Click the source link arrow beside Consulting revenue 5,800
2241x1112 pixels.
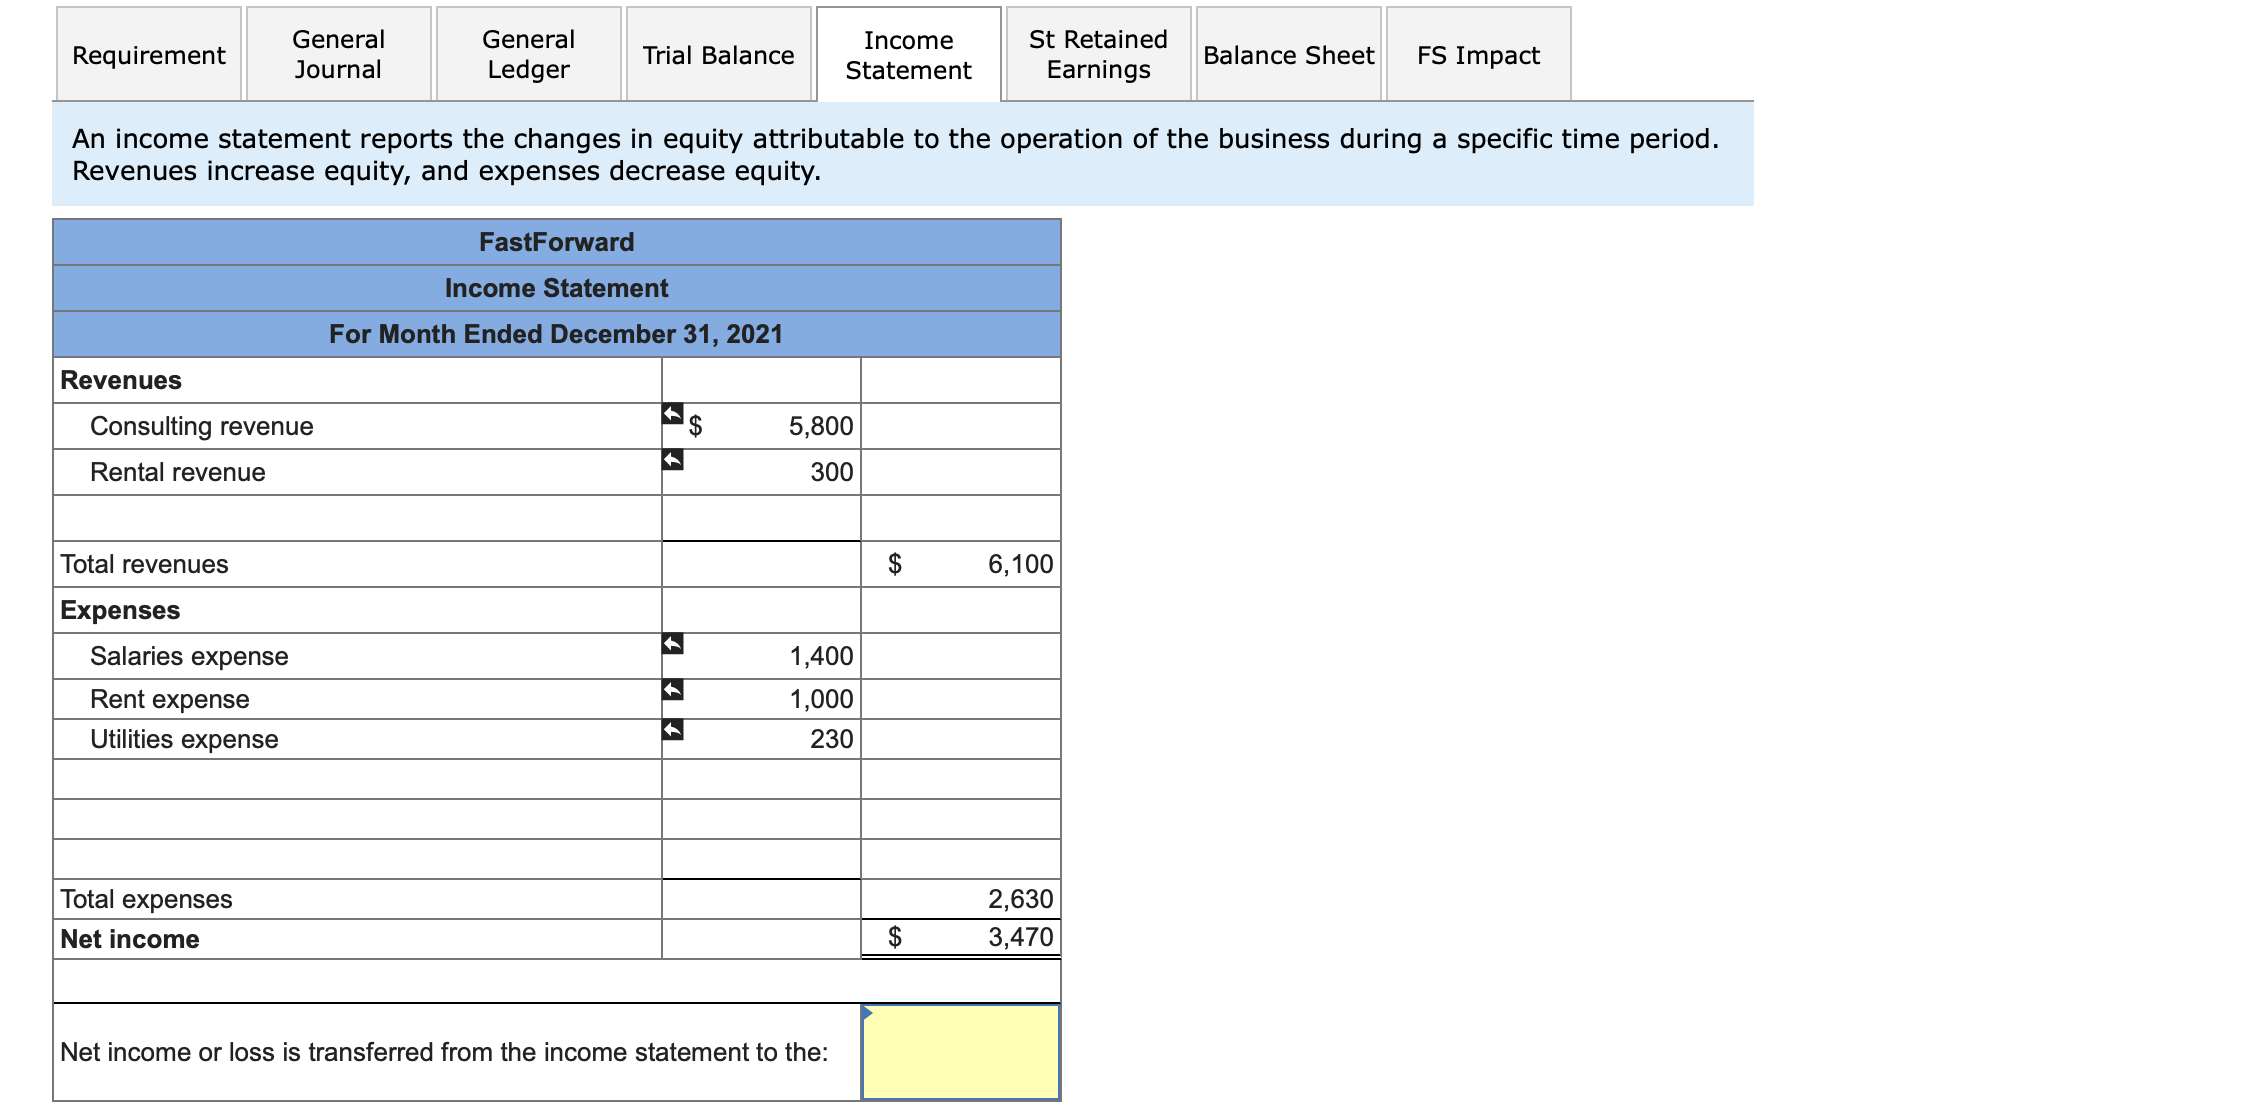point(672,413)
